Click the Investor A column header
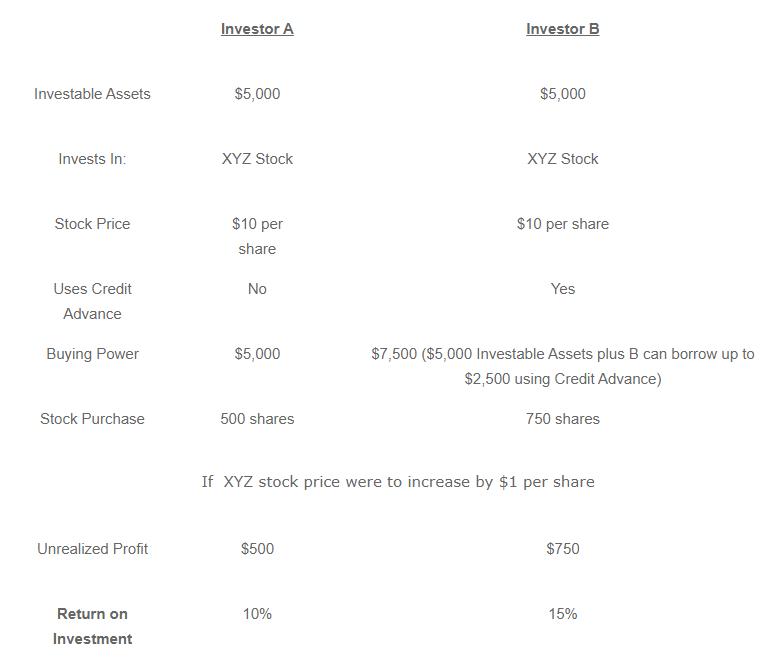Image resolution: width=771 pixels, height=666 pixels. (x=257, y=29)
